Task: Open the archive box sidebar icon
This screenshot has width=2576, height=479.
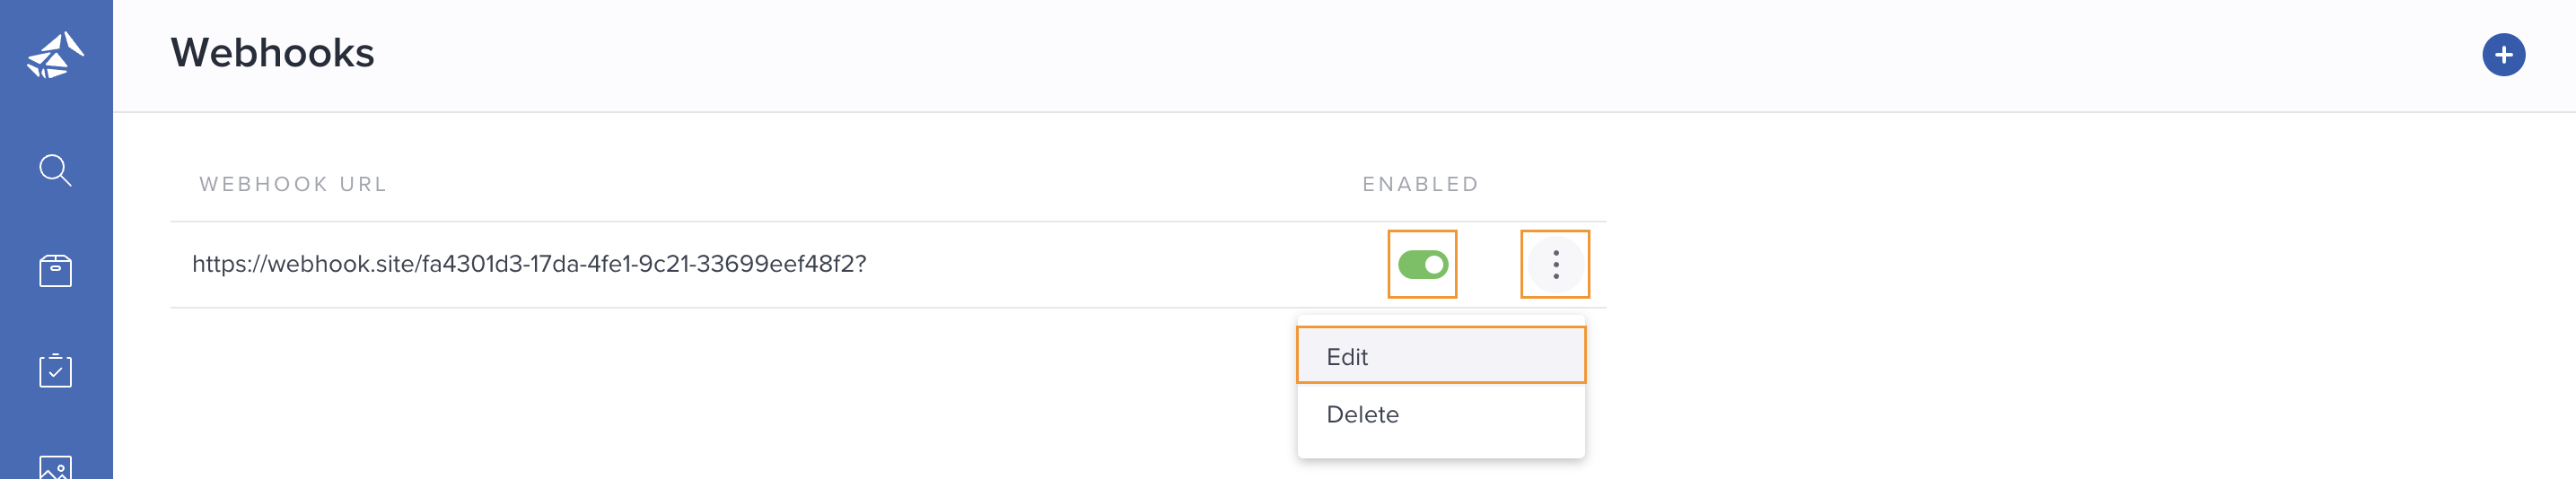Action: click(x=55, y=270)
